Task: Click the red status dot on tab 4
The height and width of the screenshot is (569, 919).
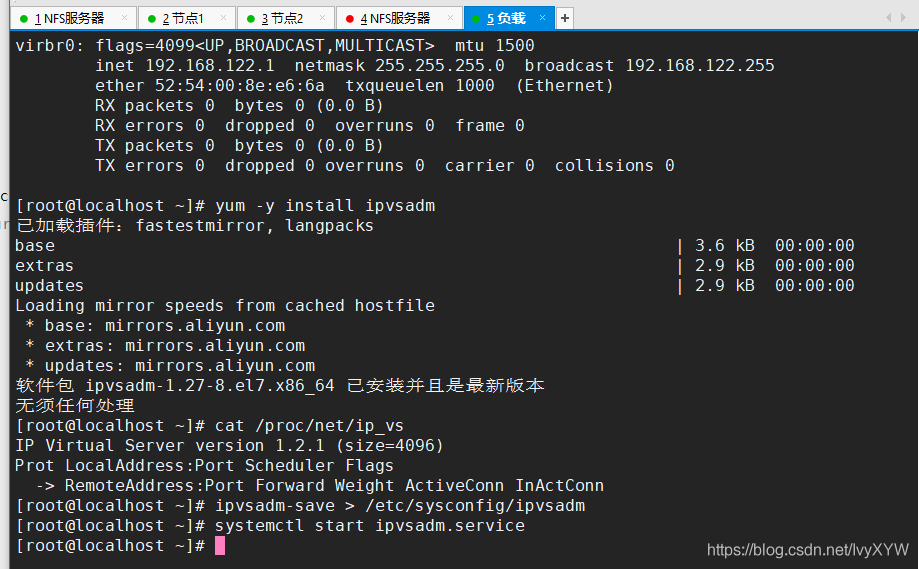Action: click(x=350, y=19)
